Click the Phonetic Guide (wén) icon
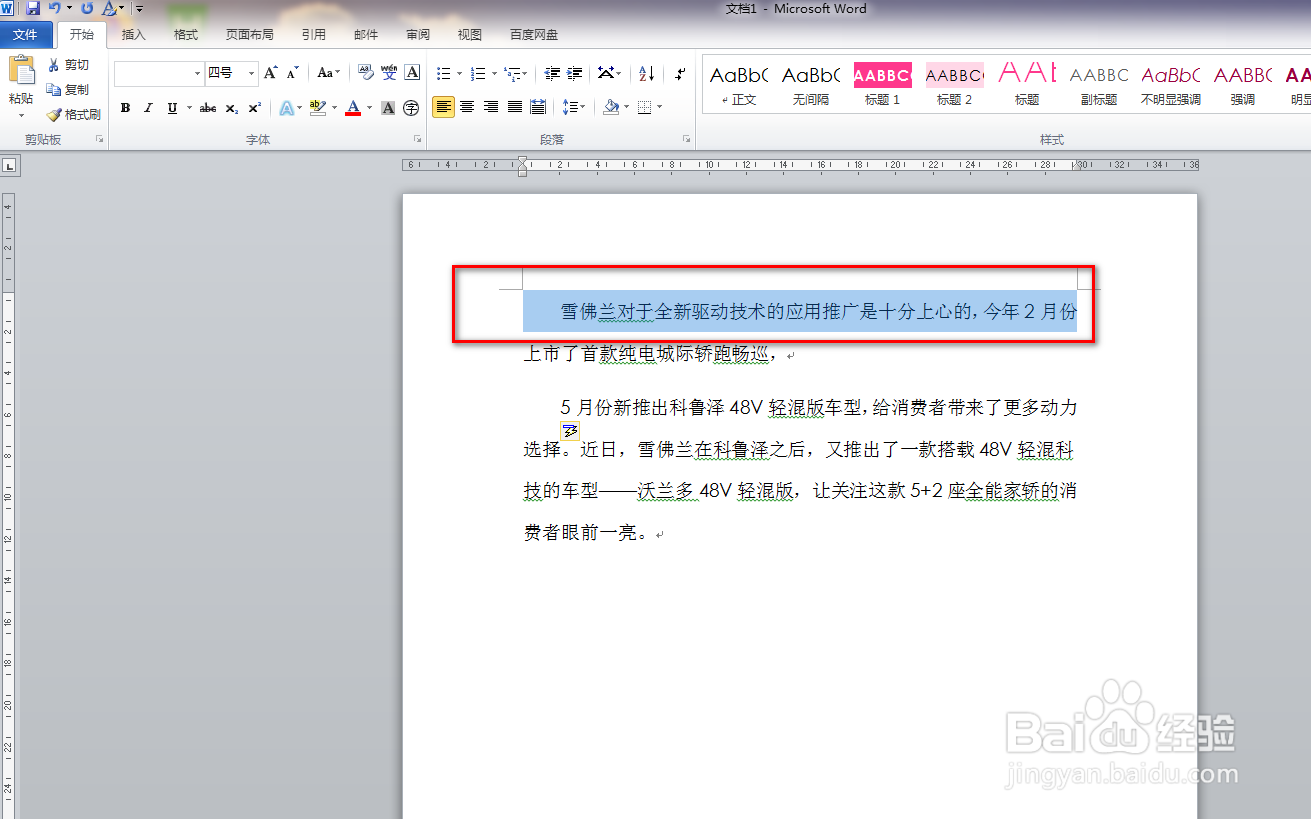This screenshot has height=819, width=1311. click(x=389, y=73)
